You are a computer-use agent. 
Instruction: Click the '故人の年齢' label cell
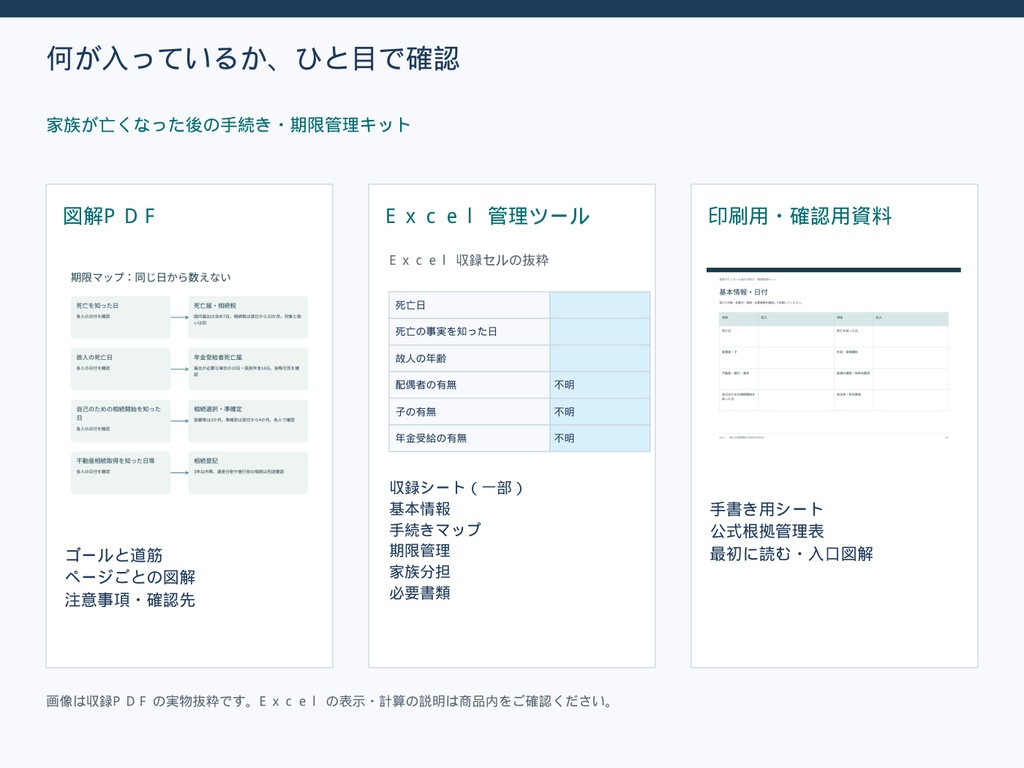469,359
